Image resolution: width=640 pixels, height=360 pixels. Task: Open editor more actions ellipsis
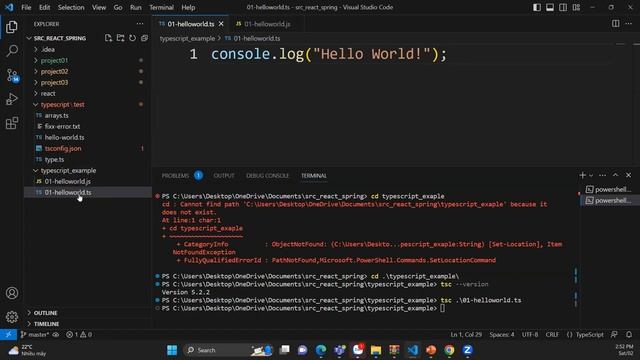point(629,24)
